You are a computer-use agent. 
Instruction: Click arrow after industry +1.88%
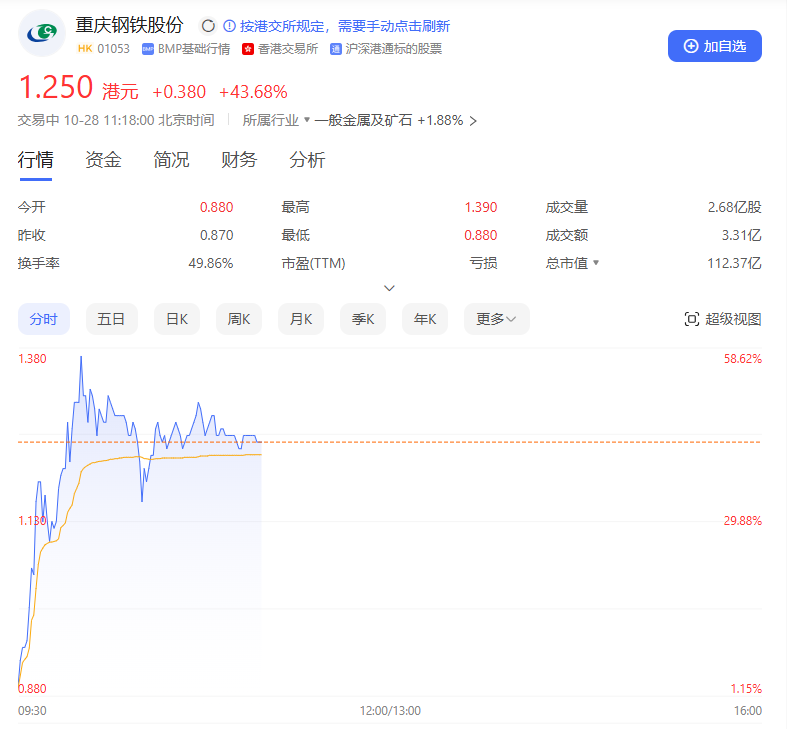tap(473, 121)
